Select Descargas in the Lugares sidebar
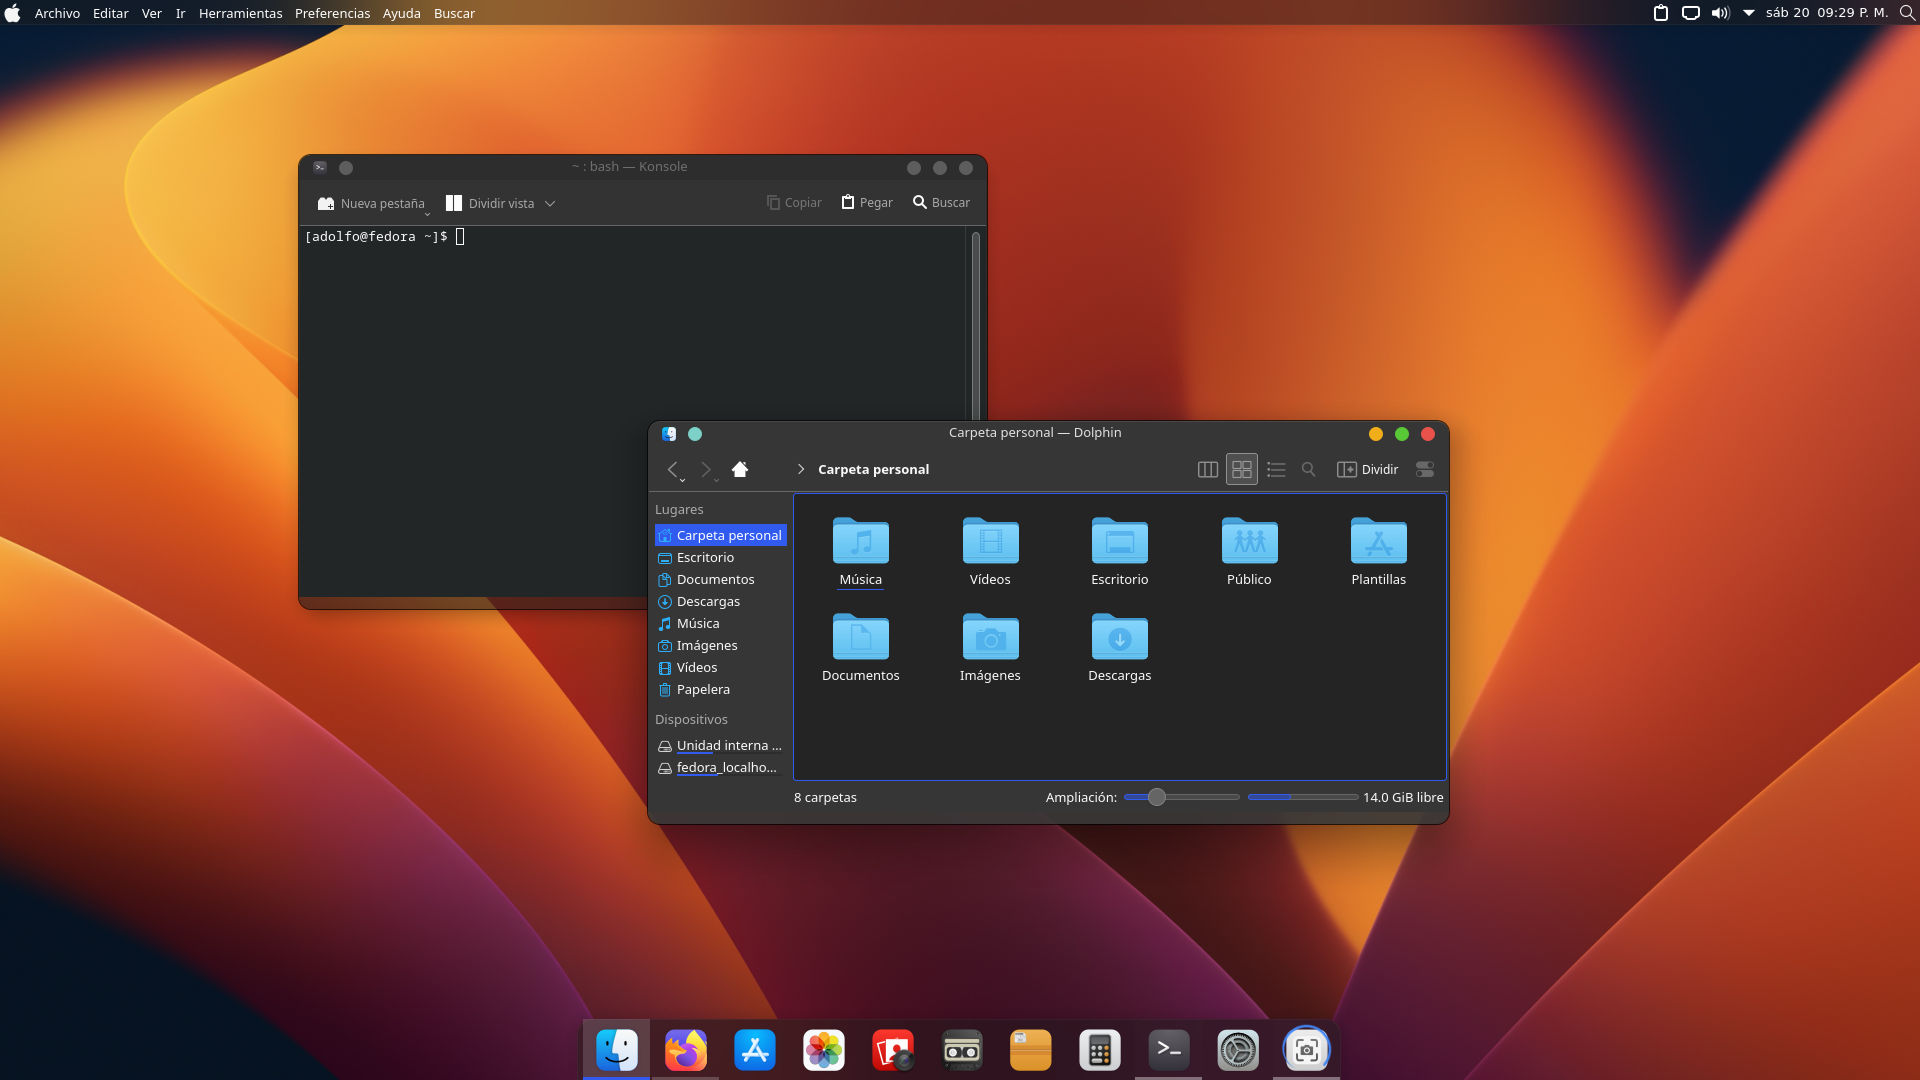The height and width of the screenshot is (1080, 1920). coord(720,602)
